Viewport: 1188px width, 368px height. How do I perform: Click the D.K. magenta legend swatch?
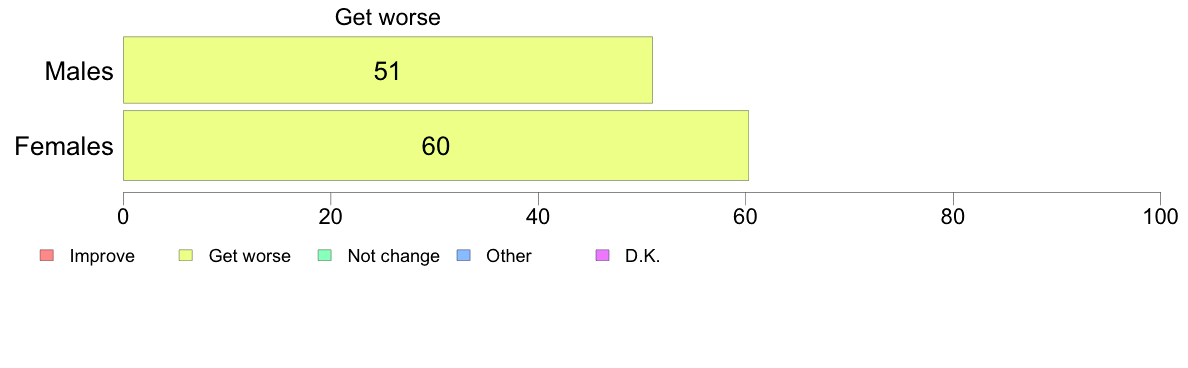[603, 256]
